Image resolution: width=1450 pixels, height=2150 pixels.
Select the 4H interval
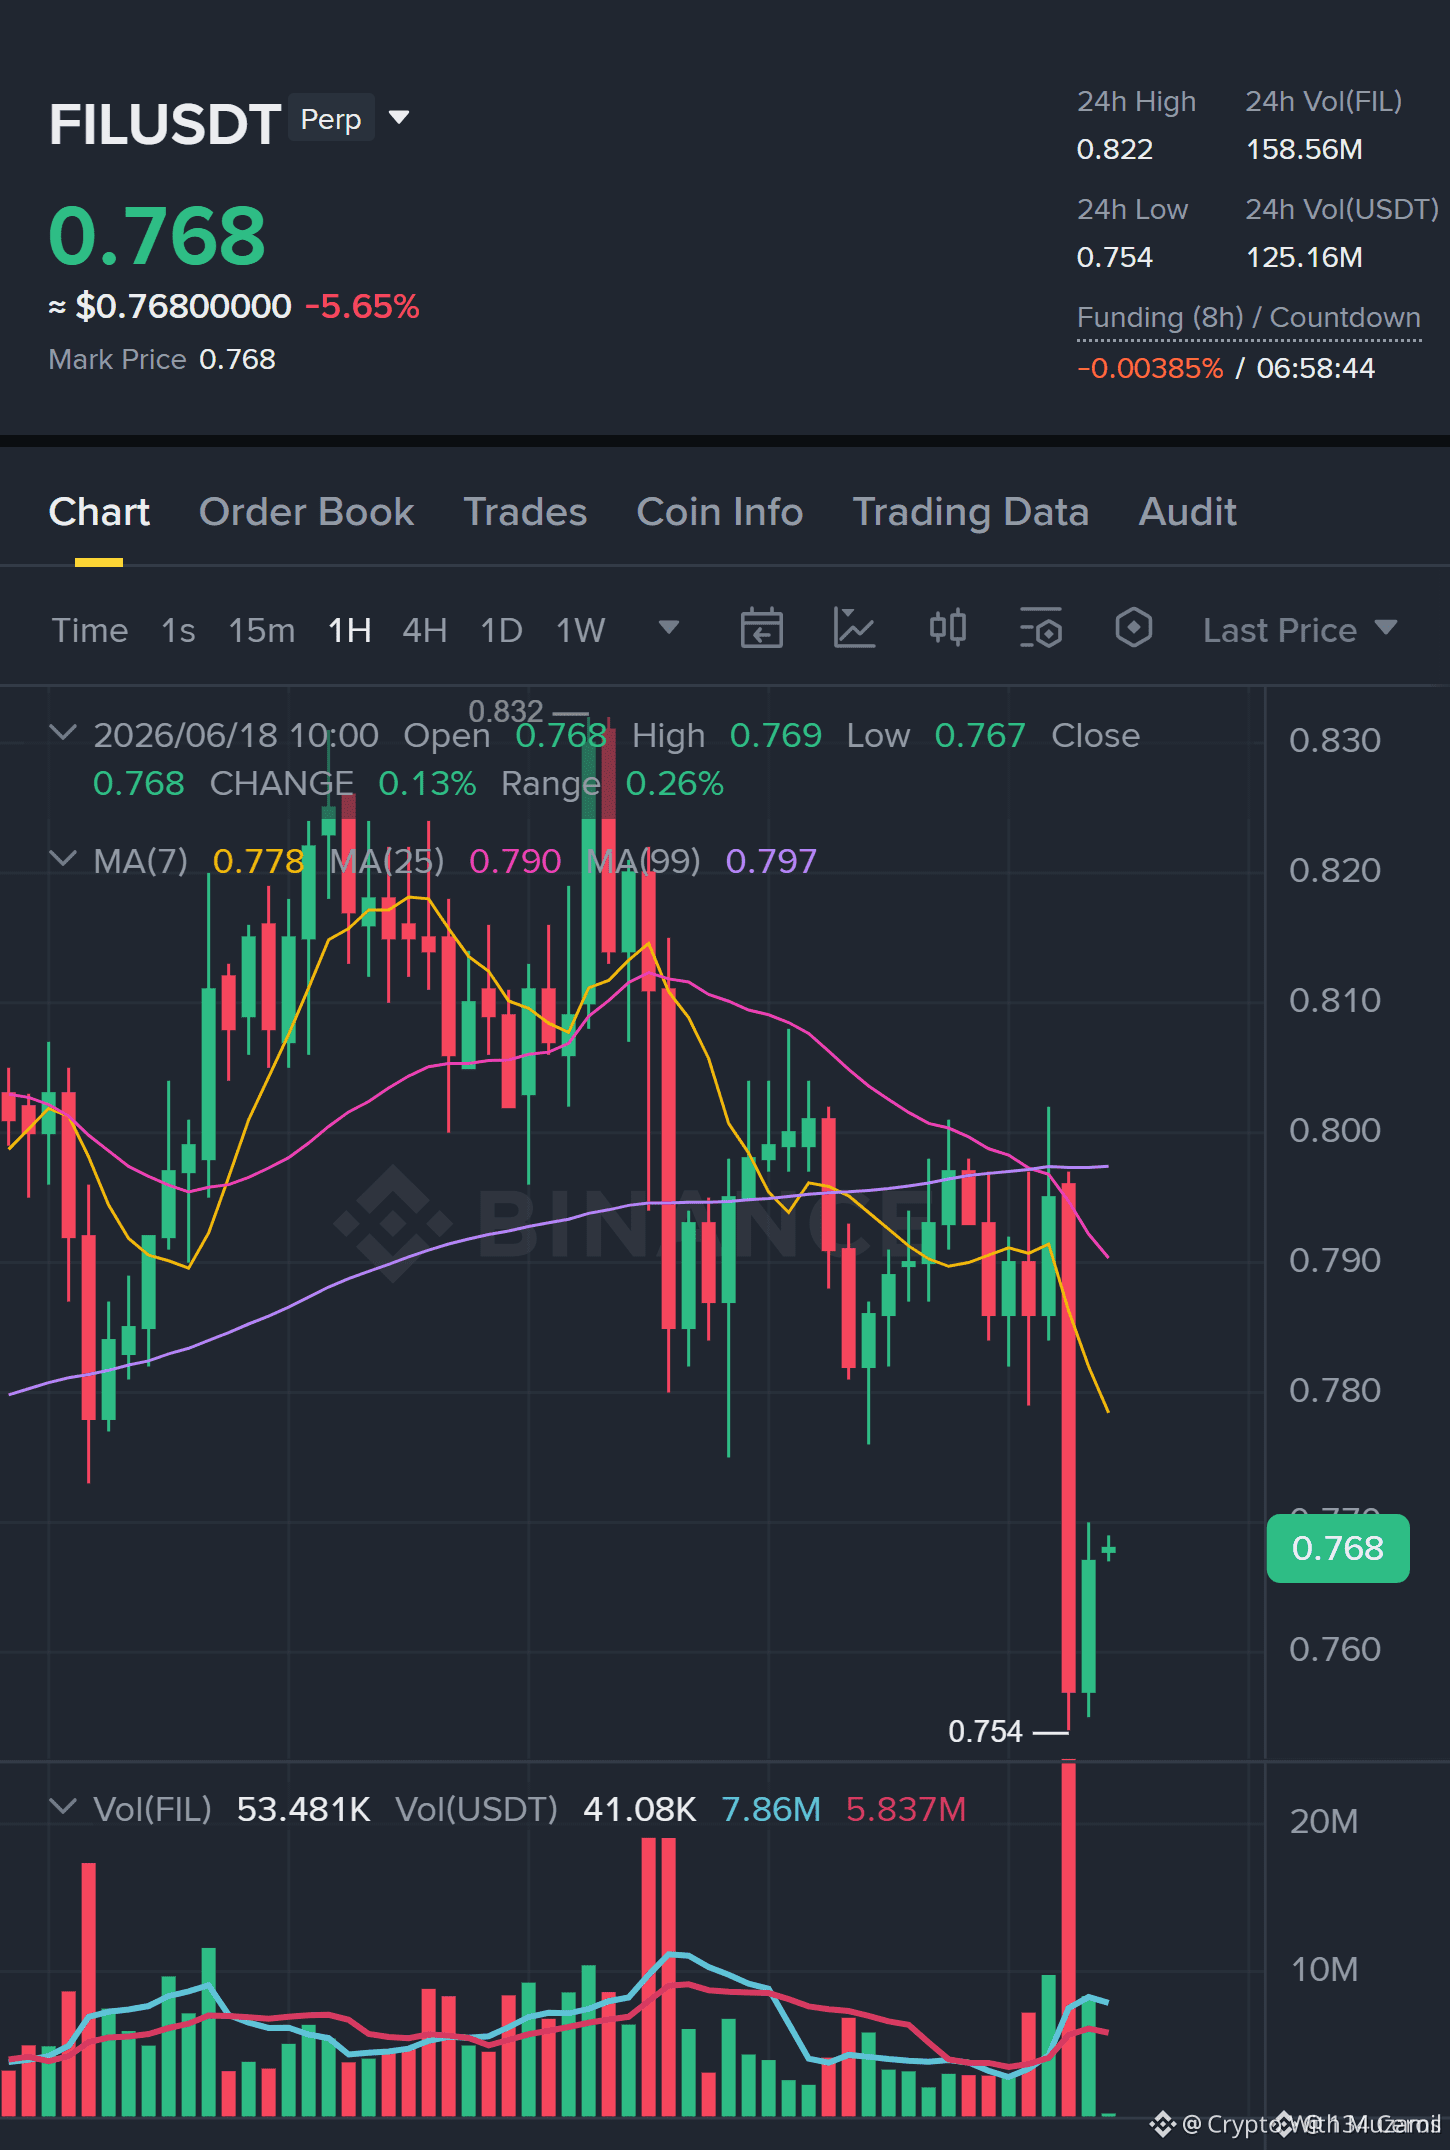(425, 630)
